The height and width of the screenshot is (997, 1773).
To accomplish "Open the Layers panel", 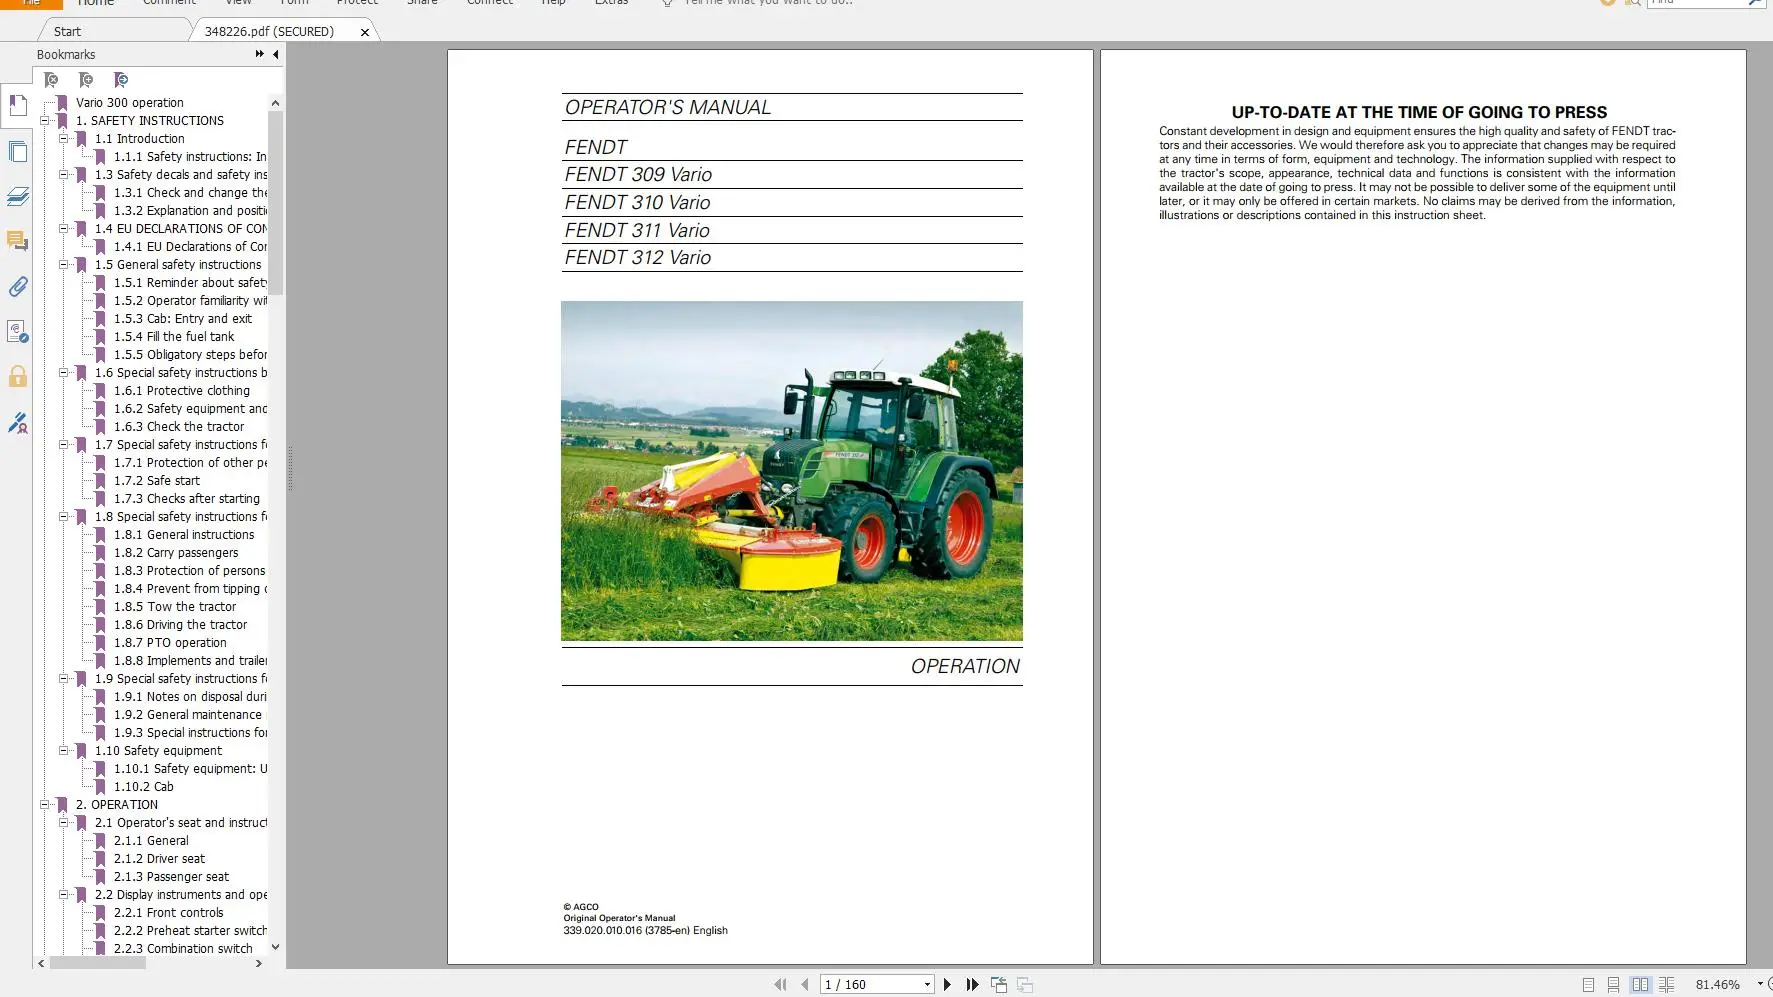I will tap(17, 197).
